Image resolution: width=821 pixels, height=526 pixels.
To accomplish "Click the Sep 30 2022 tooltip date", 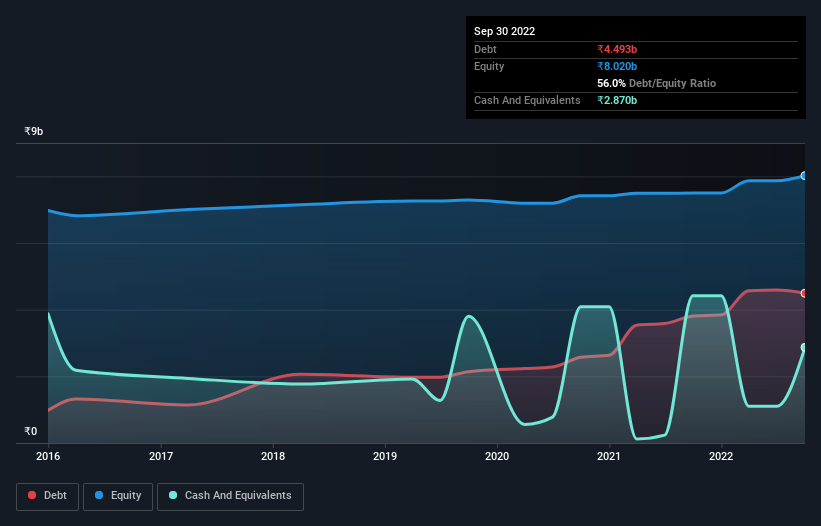I will tap(505, 31).
